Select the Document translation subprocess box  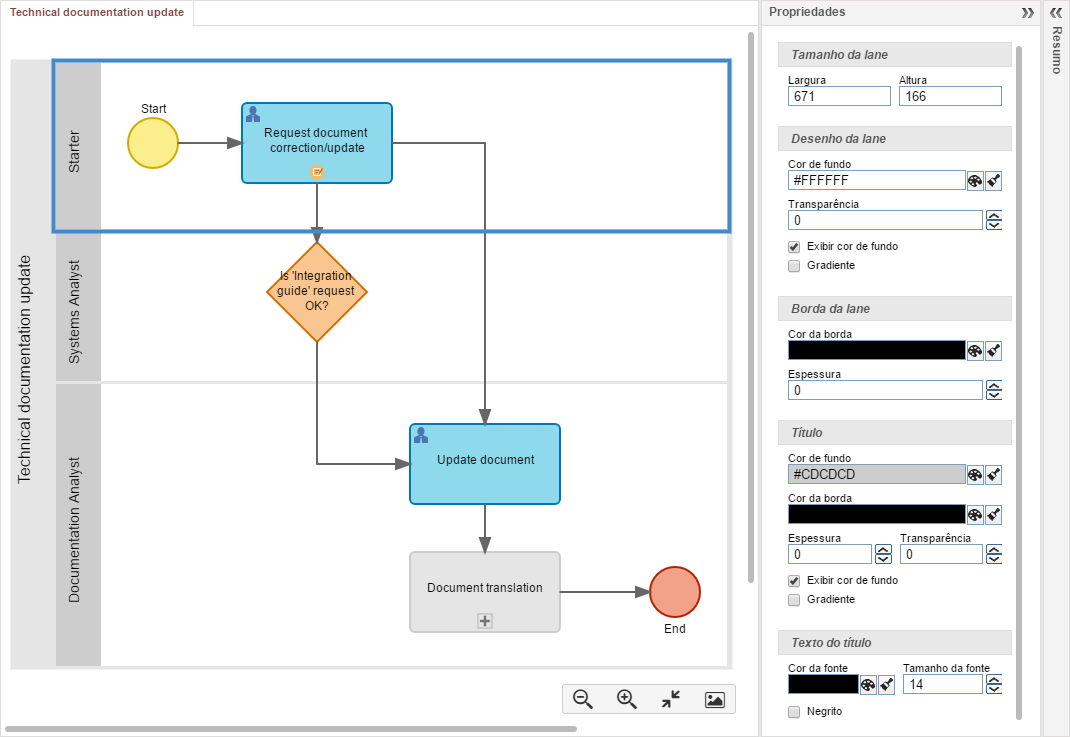tap(485, 592)
